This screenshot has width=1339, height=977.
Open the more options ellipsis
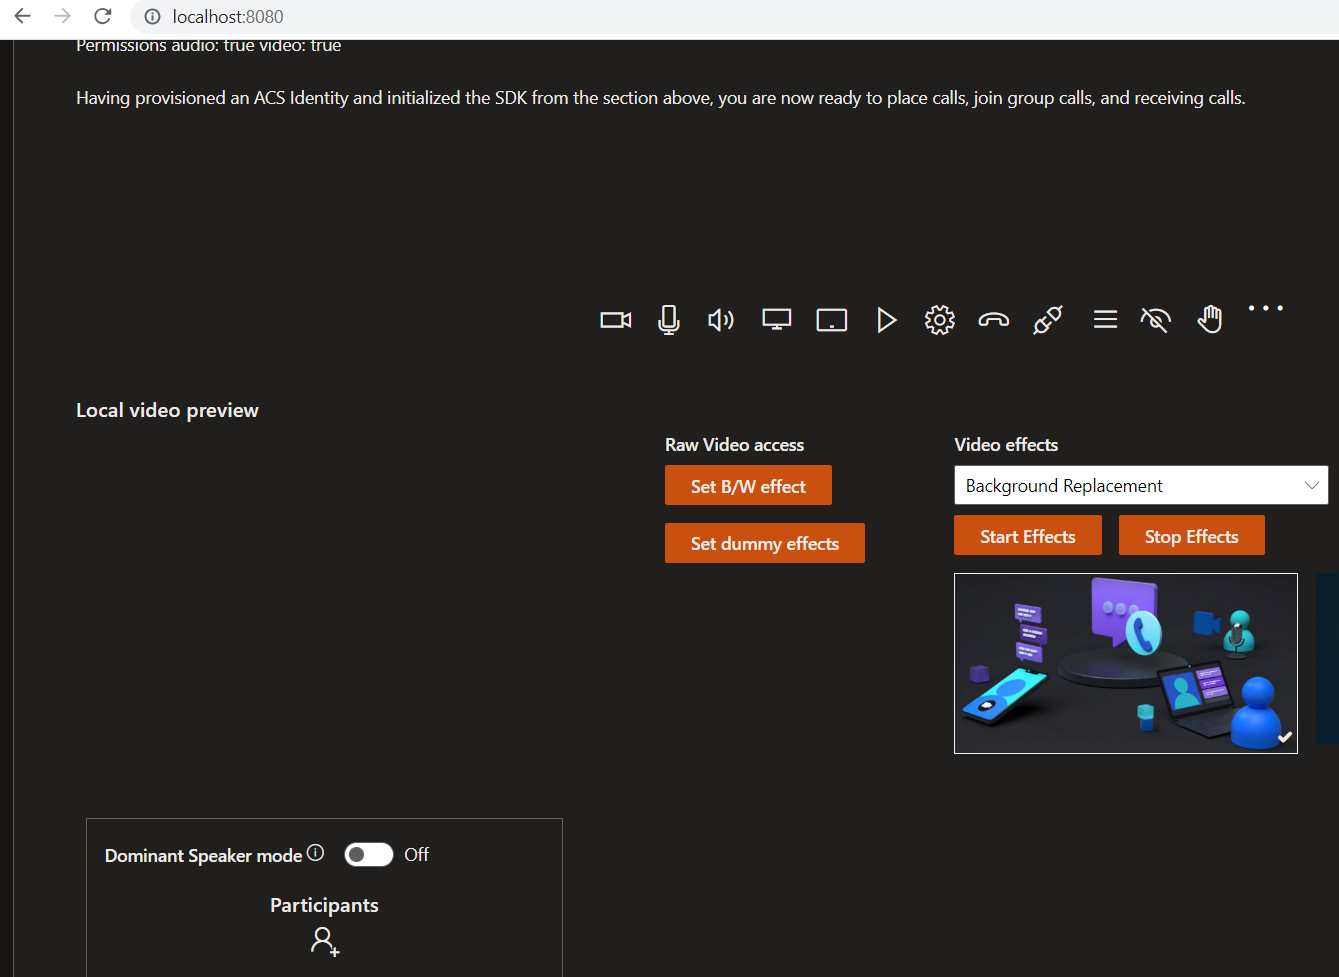point(1265,308)
